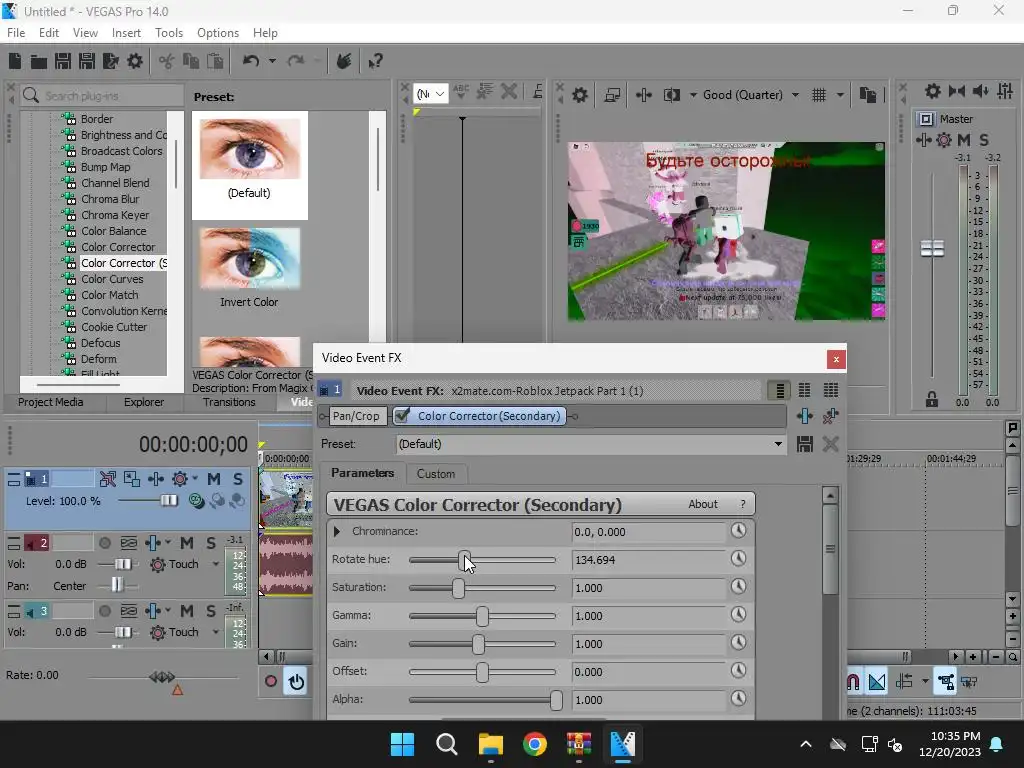Click the loop playback power button

click(296, 682)
